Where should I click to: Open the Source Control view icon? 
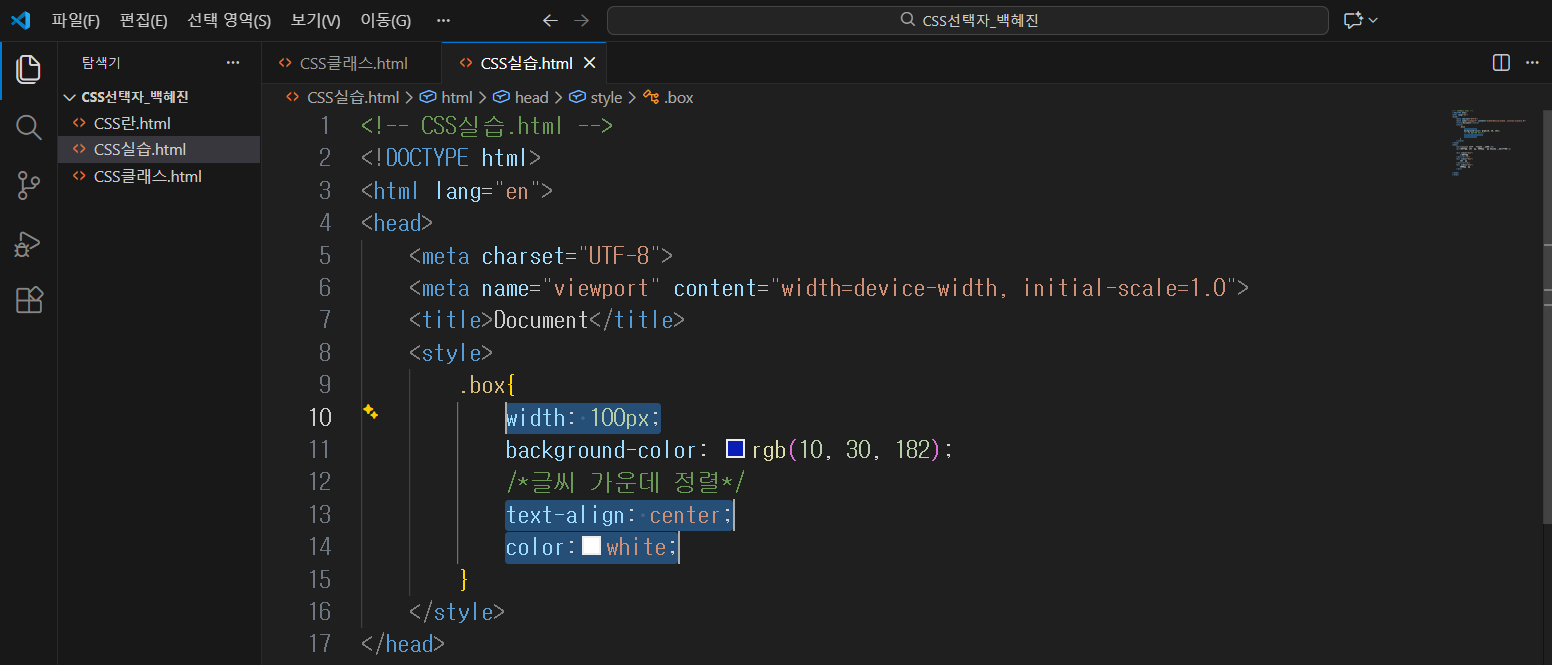(x=29, y=185)
